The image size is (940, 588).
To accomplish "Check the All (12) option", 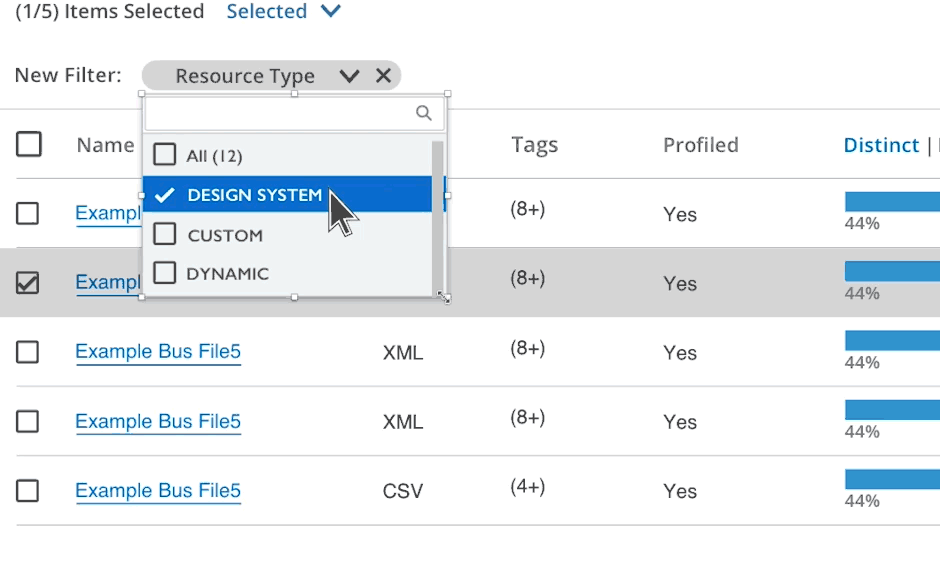I will [x=164, y=155].
